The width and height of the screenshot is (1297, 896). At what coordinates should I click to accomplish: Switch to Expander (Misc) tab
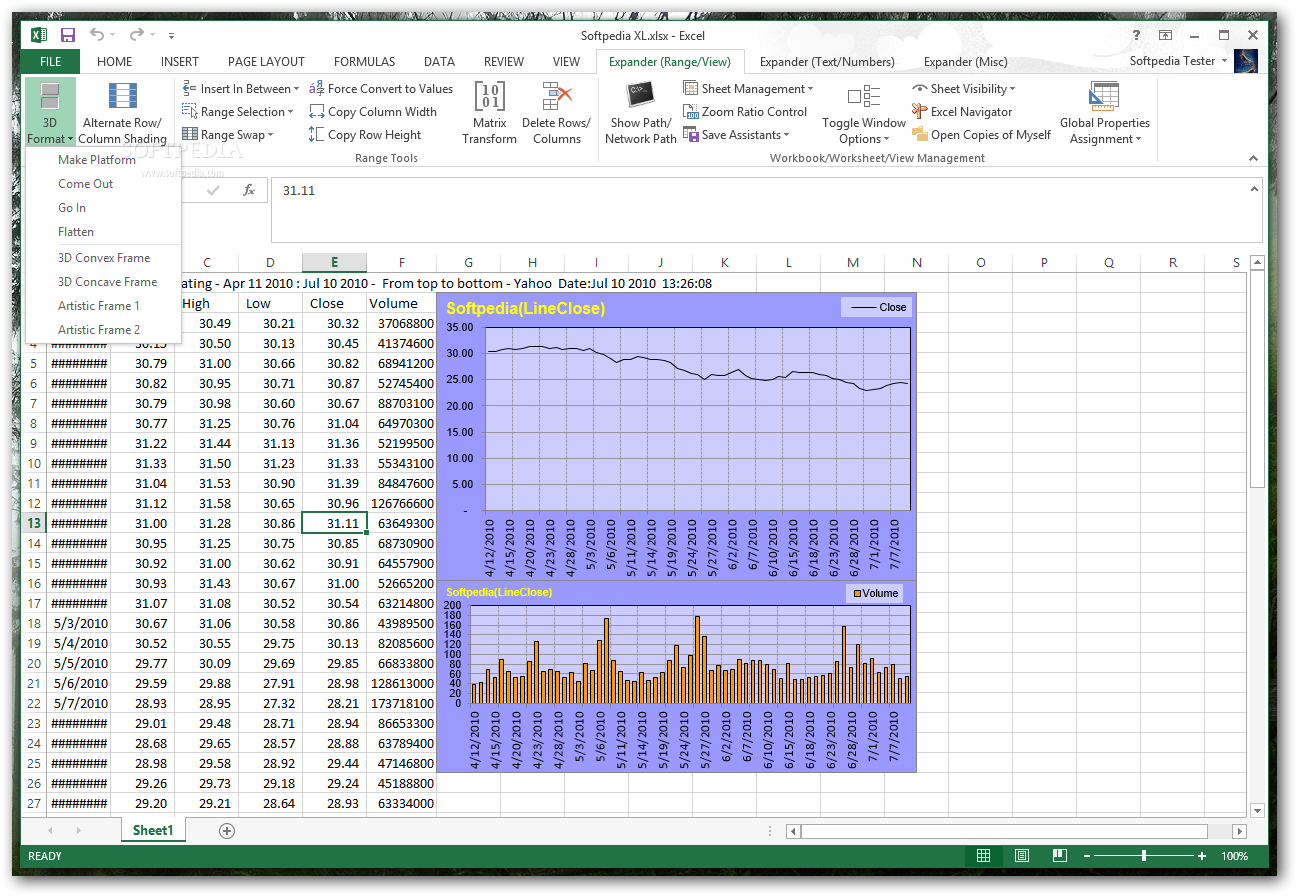[965, 62]
